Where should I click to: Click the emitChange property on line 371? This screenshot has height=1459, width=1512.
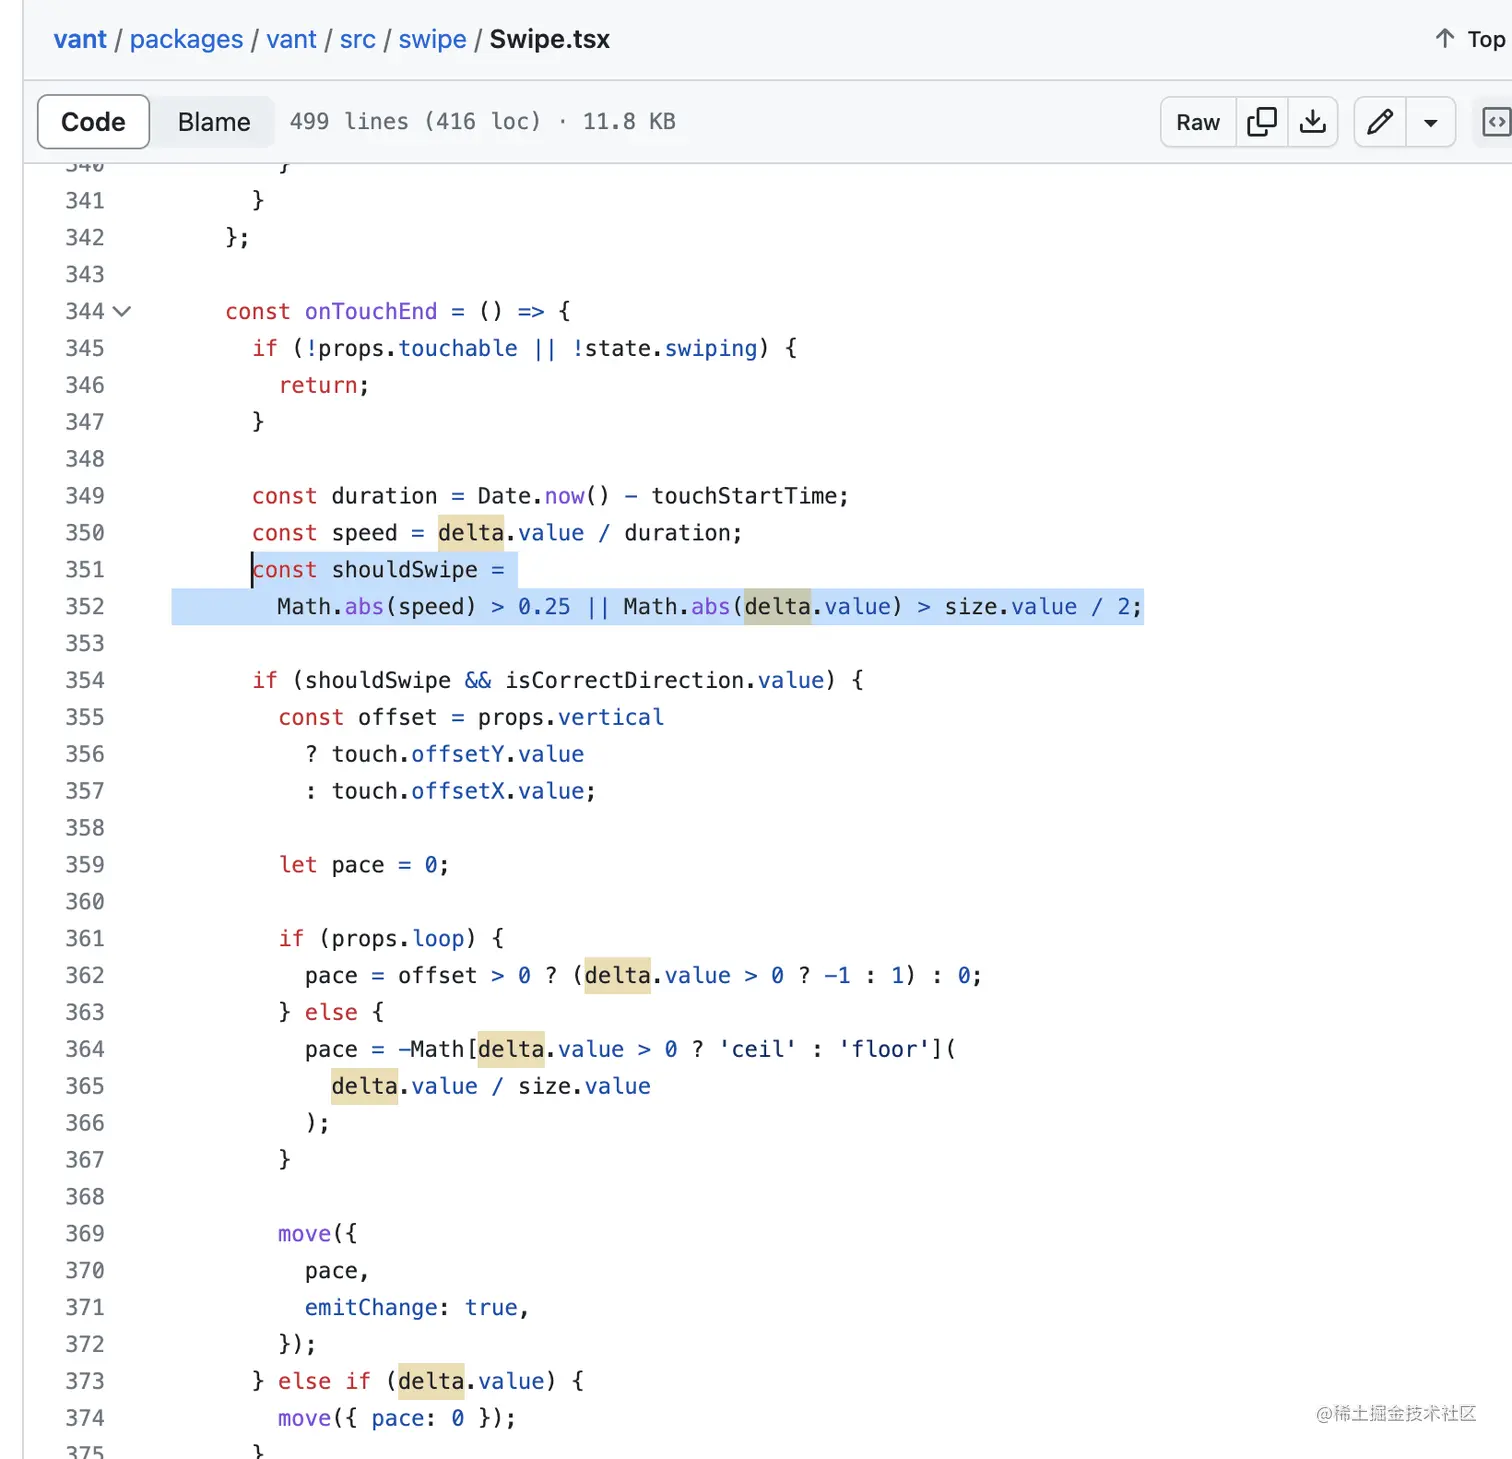pyautogui.click(x=371, y=1308)
